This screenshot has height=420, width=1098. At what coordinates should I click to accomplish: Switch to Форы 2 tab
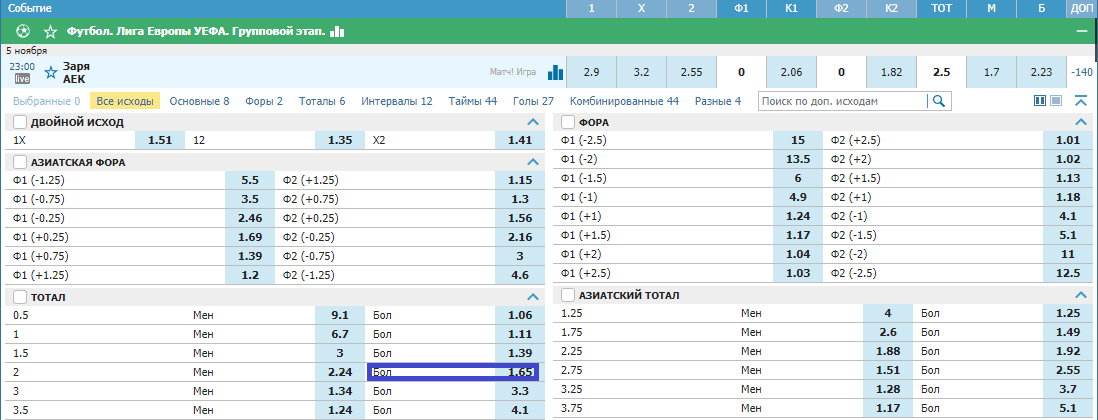(x=264, y=101)
